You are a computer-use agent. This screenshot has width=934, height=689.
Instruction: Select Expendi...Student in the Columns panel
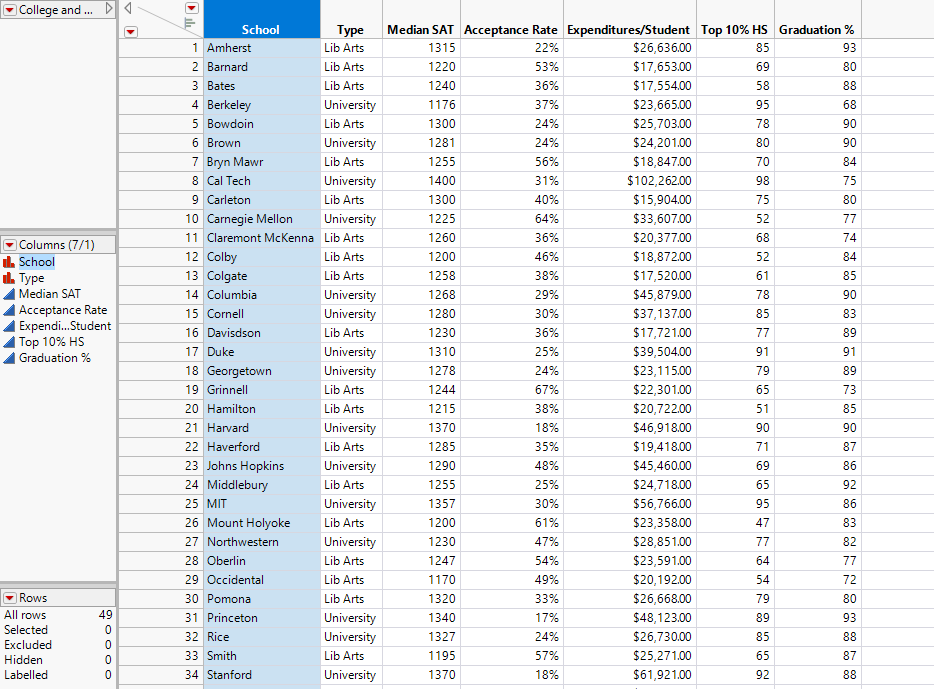[65, 326]
